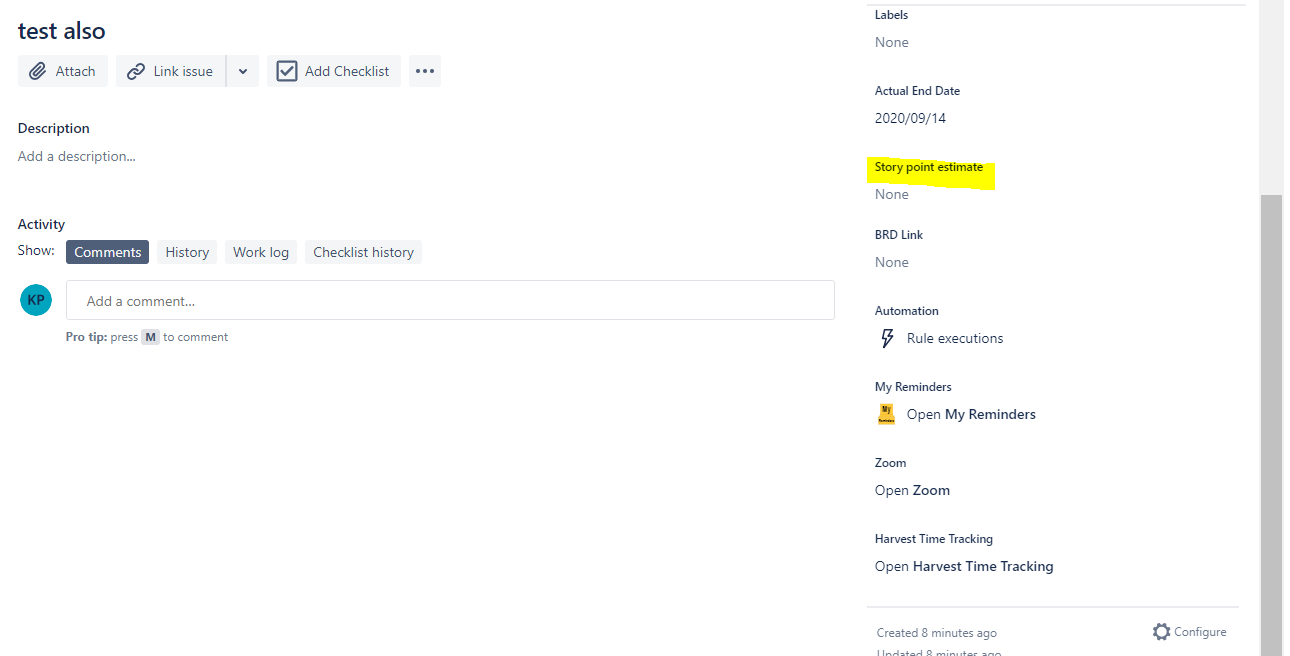Open Zoom from the side panel

tap(912, 490)
